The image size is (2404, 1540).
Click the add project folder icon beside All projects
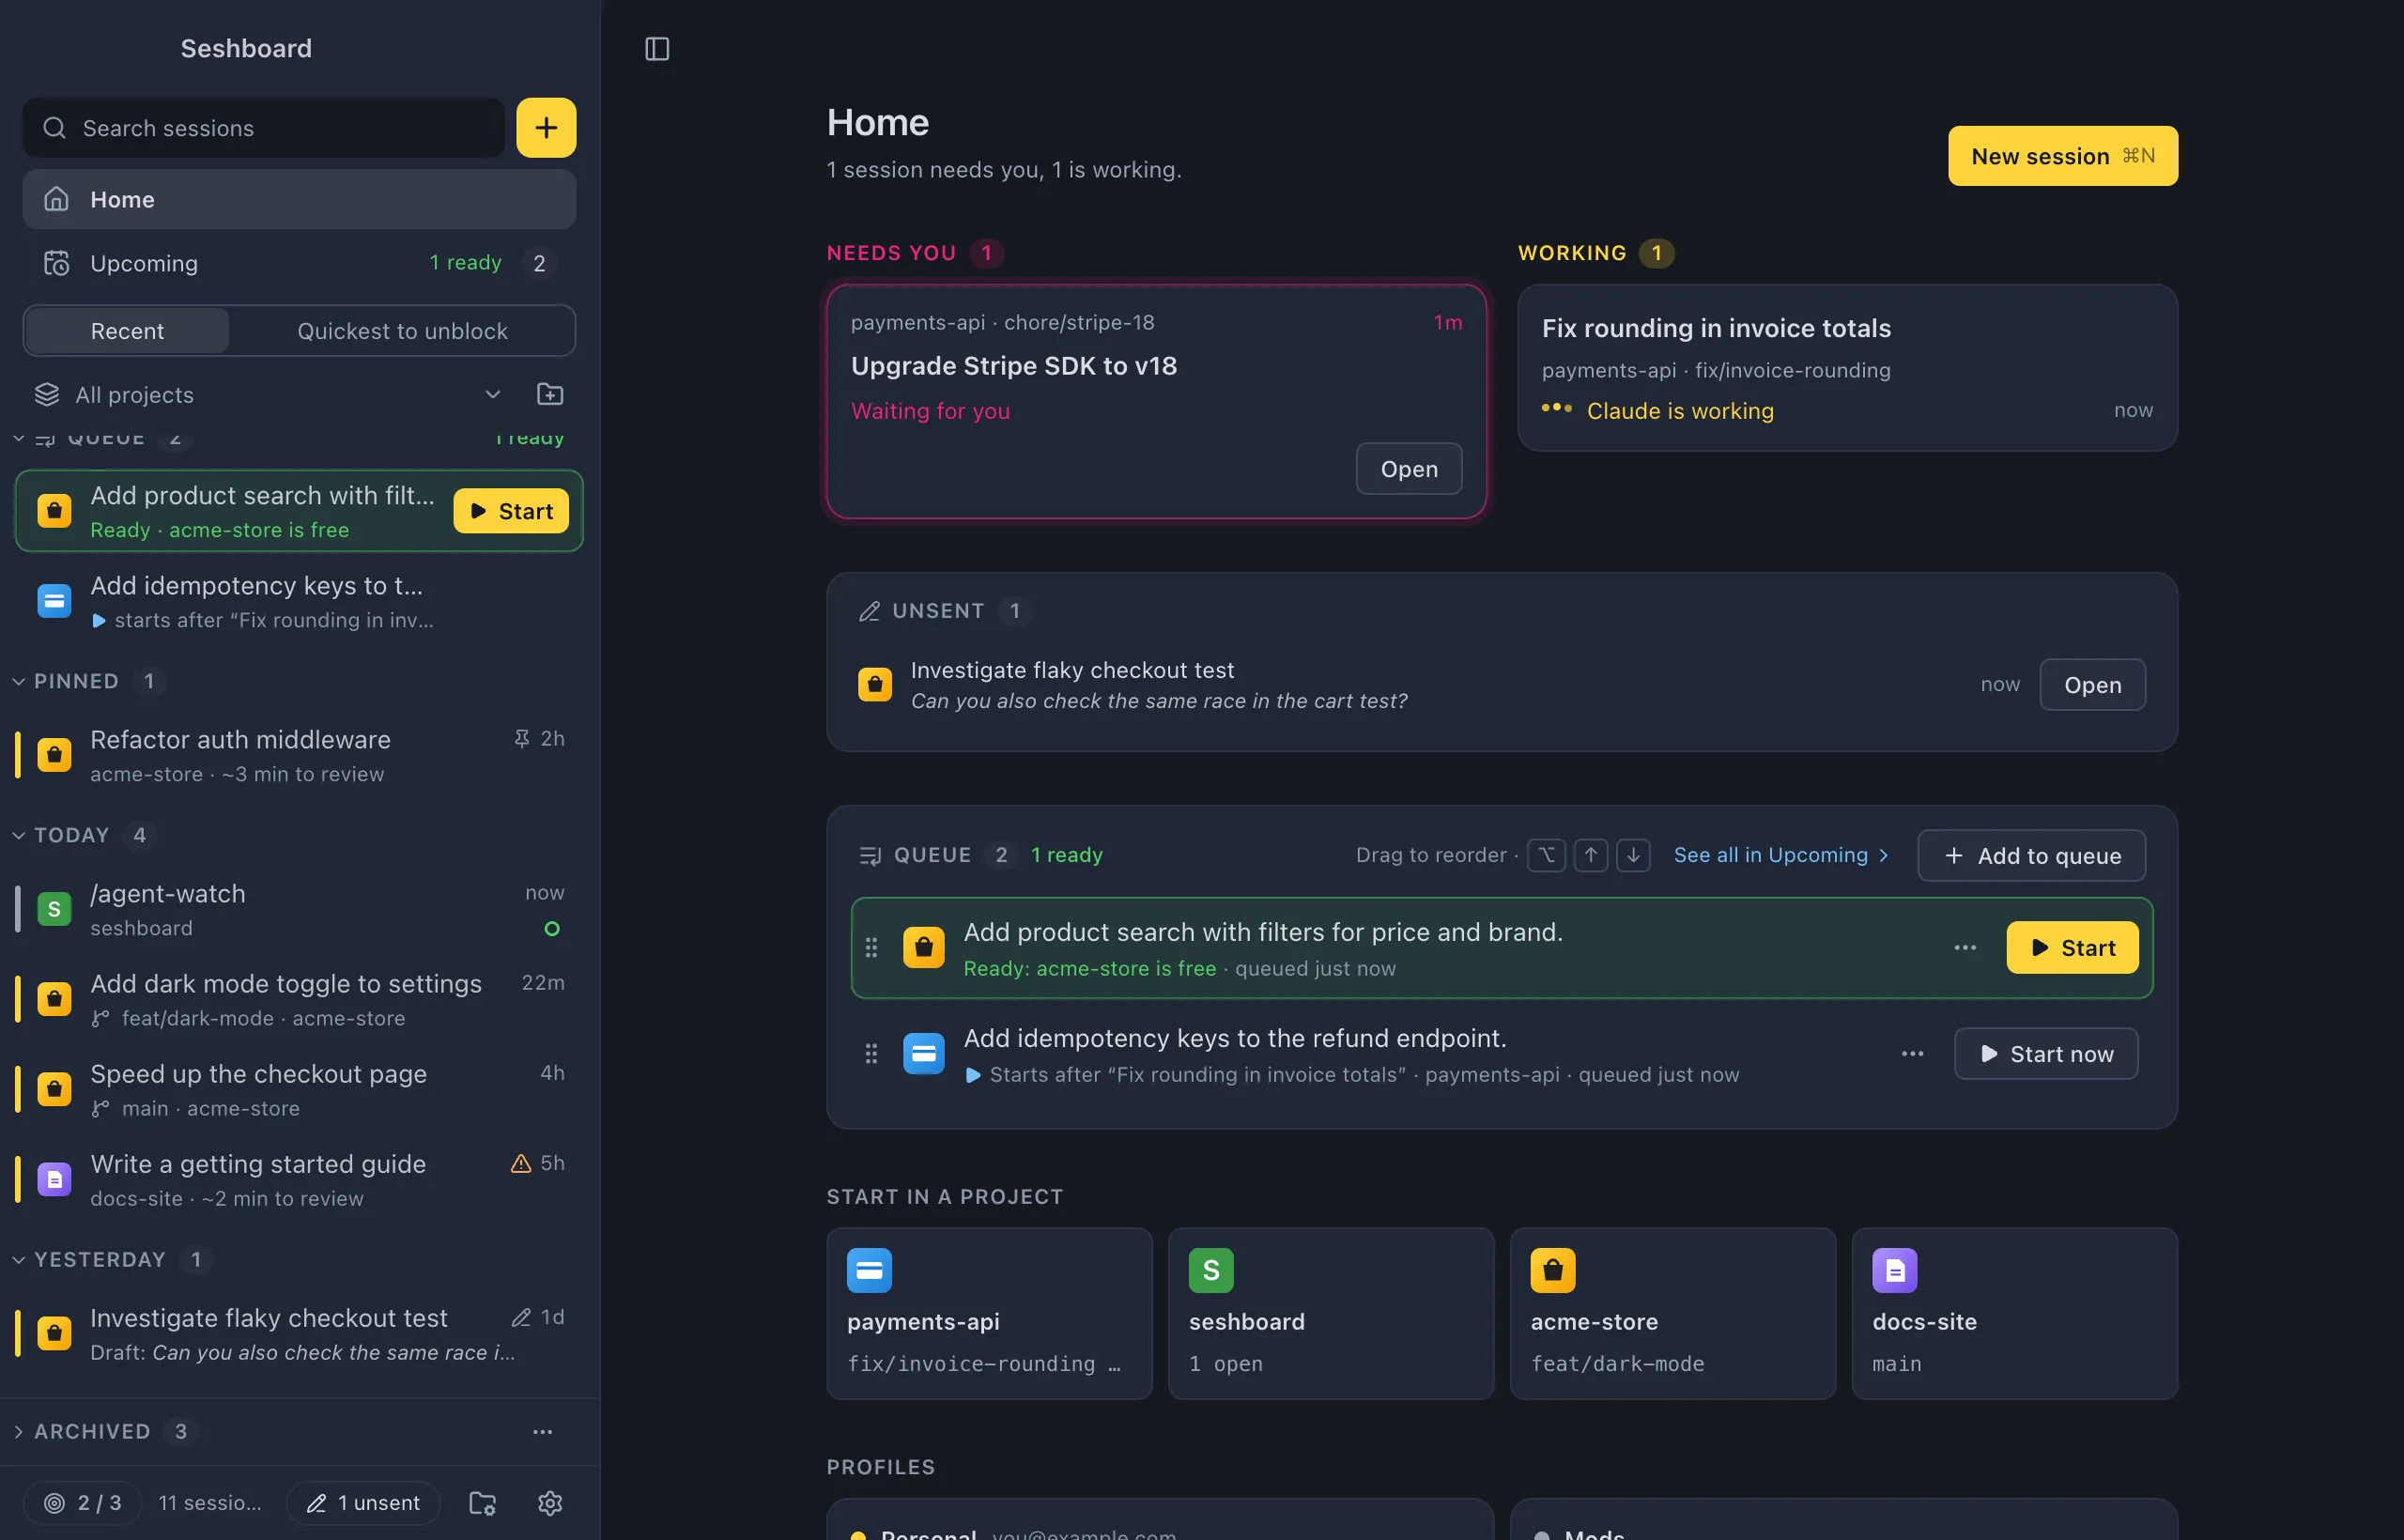[550, 394]
